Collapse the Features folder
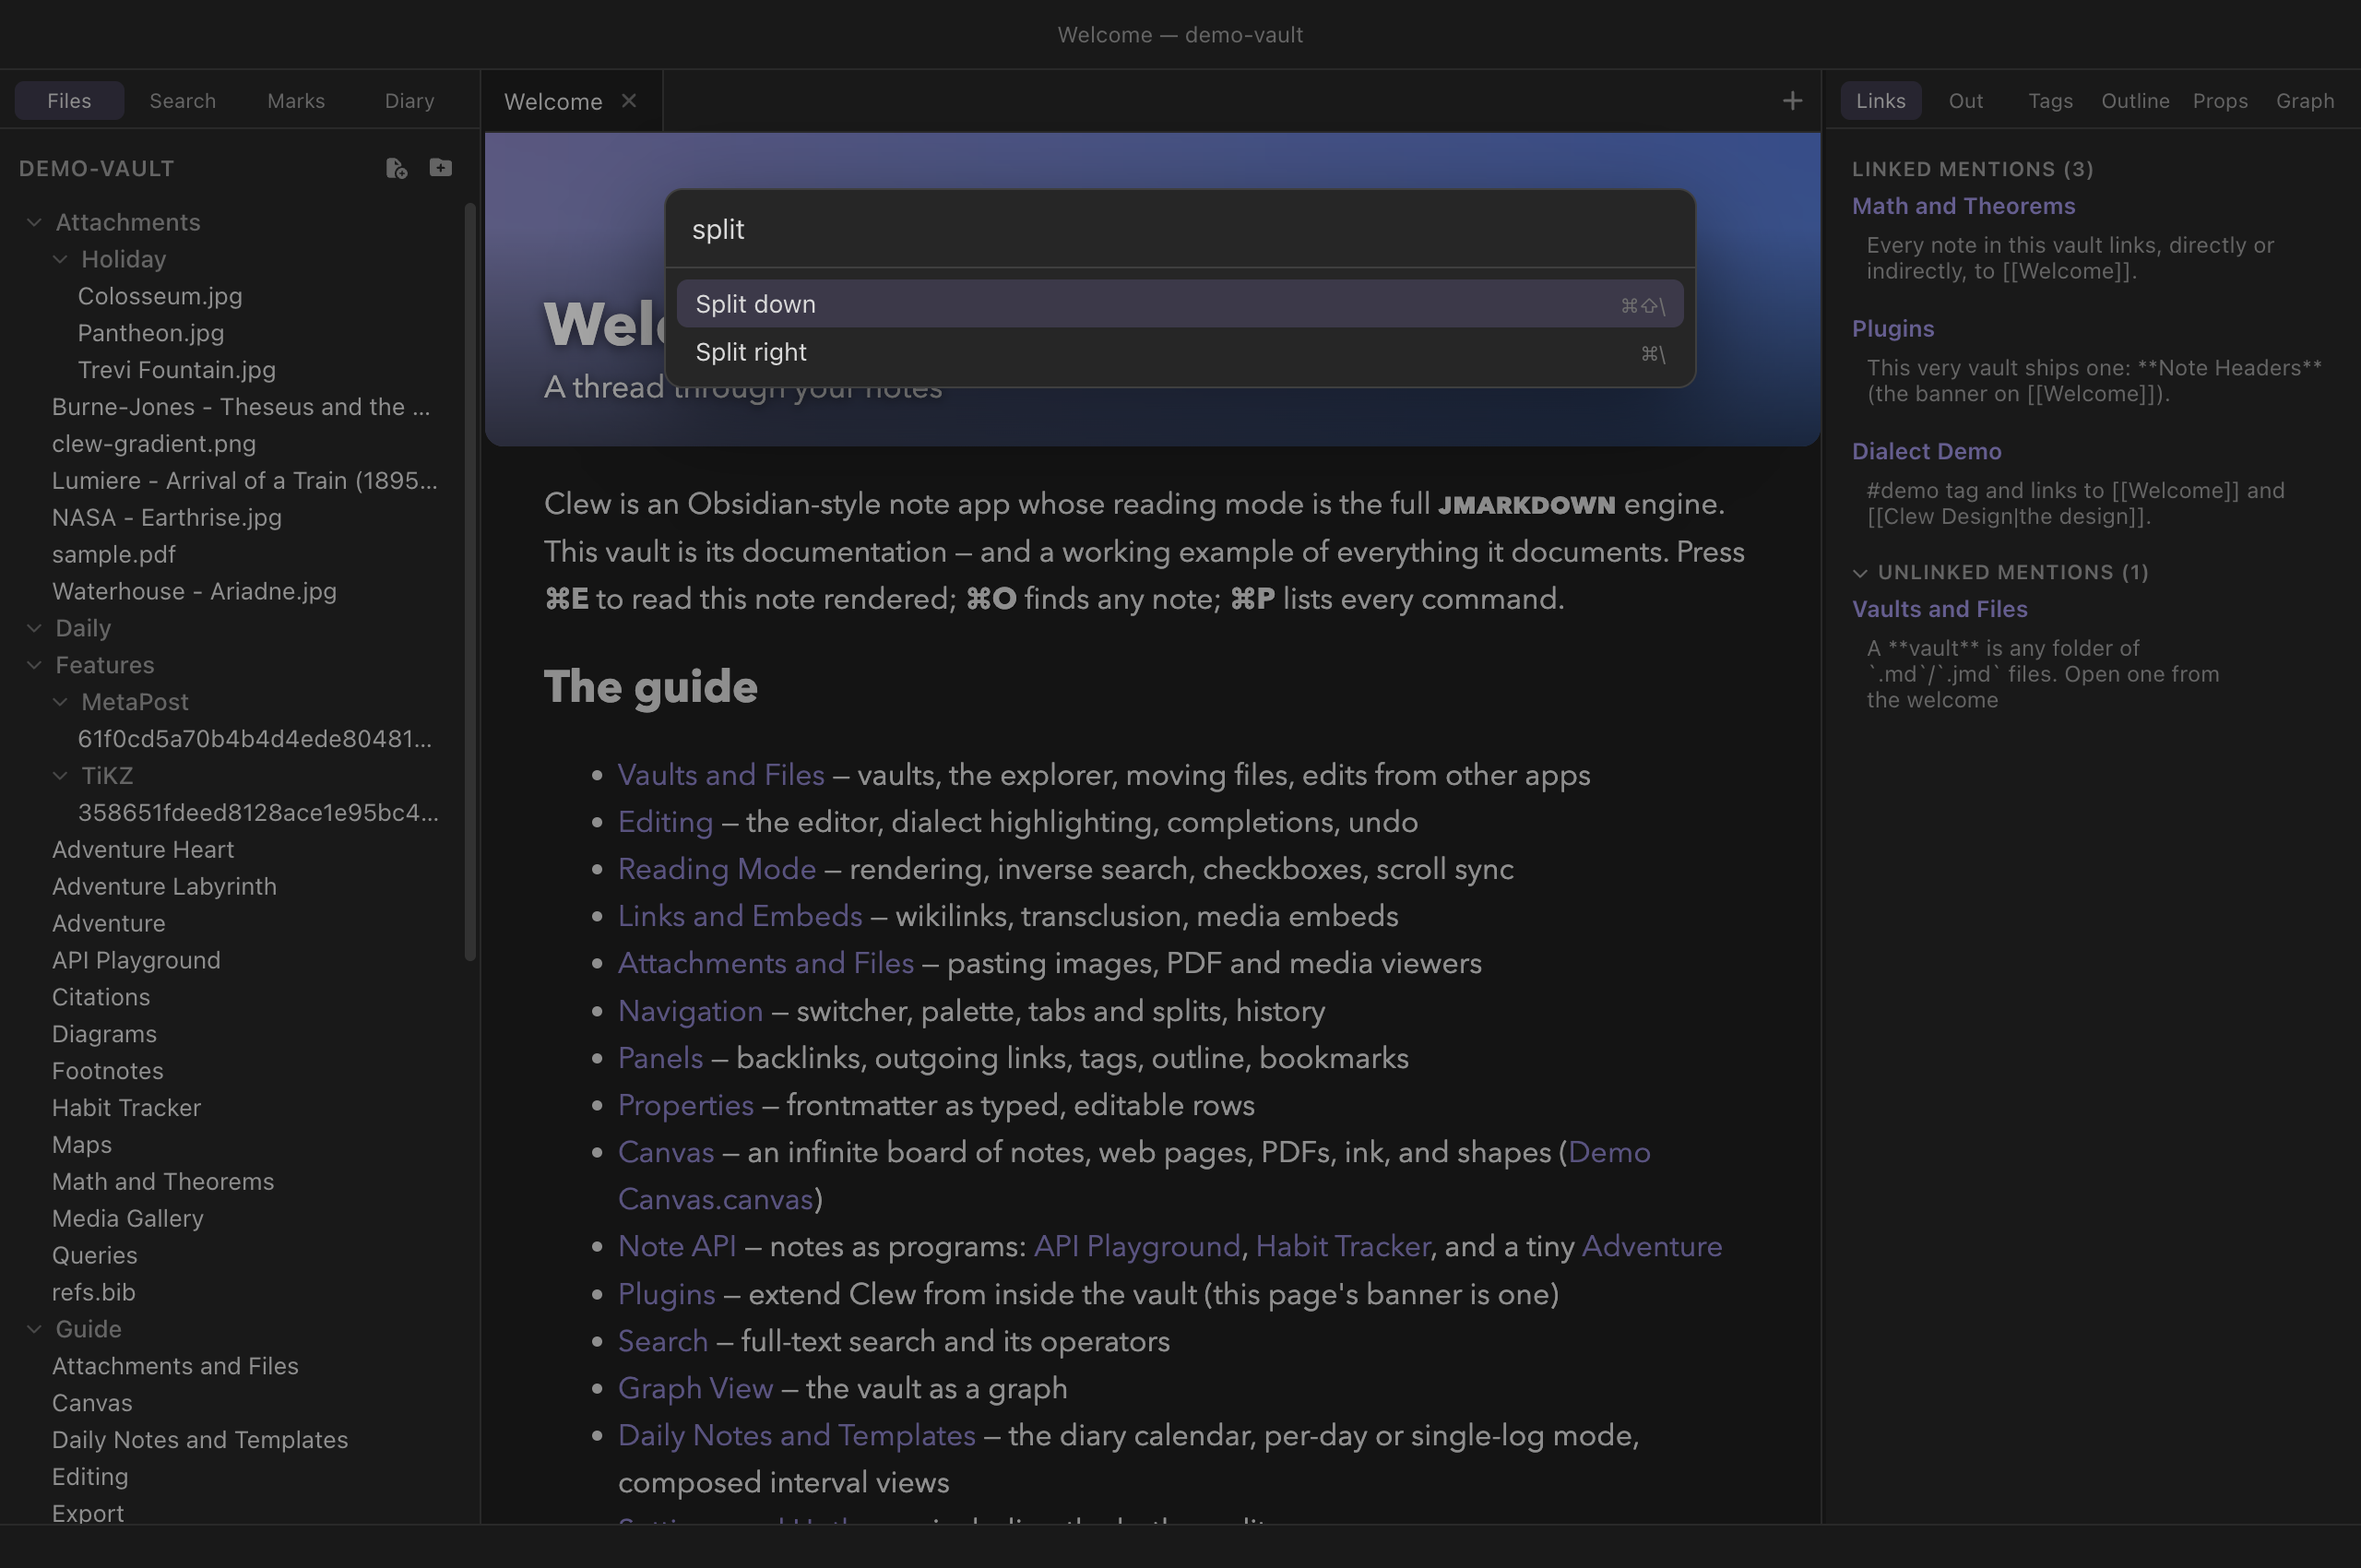This screenshot has height=1568, width=2361. click(x=34, y=665)
